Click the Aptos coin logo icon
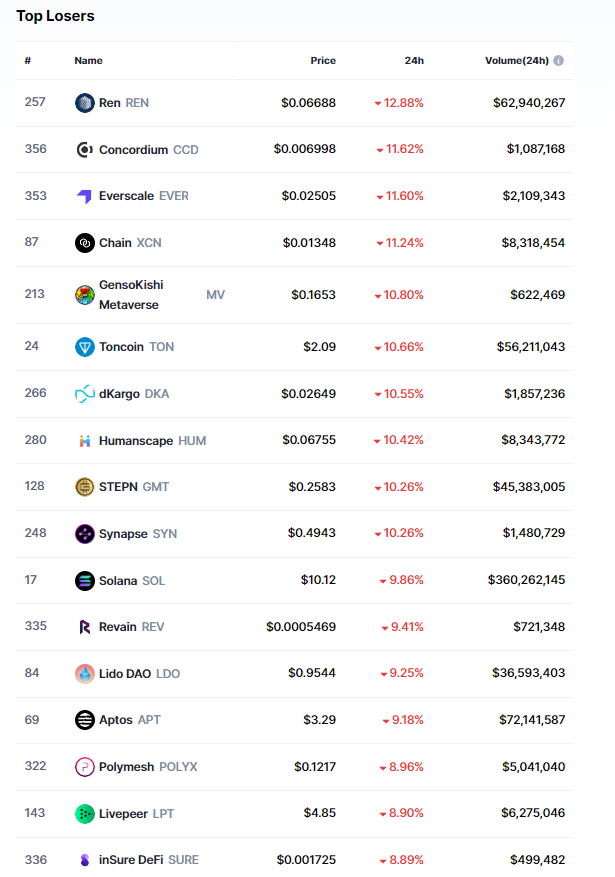 pos(85,720)
